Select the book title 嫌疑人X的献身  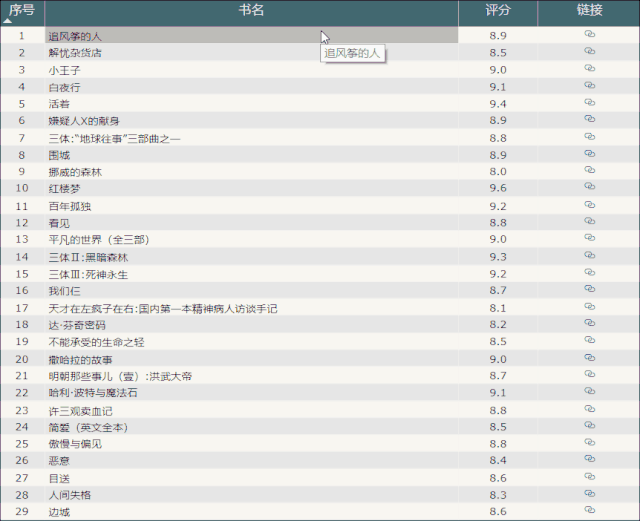[84, 121]
